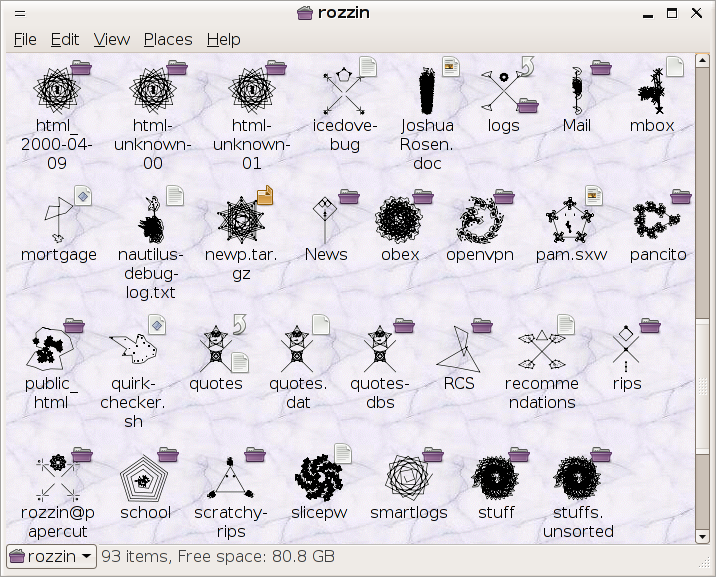Select the pam.sxw document icon
The image size is (716, 577).
[570, 220]
